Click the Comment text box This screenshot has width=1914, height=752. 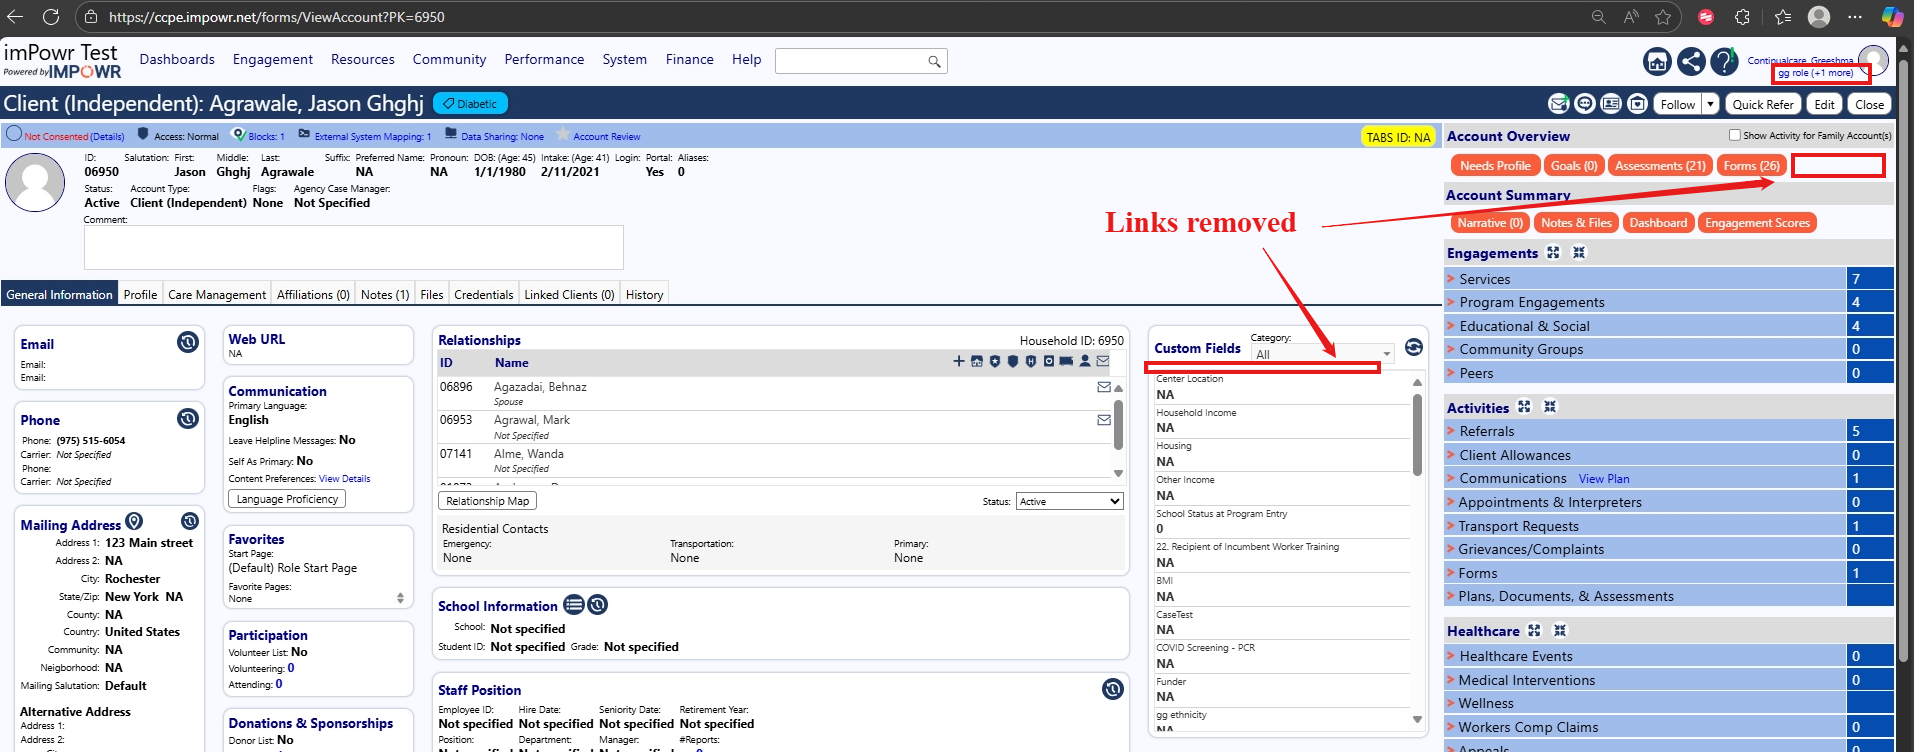coord(354,247)
